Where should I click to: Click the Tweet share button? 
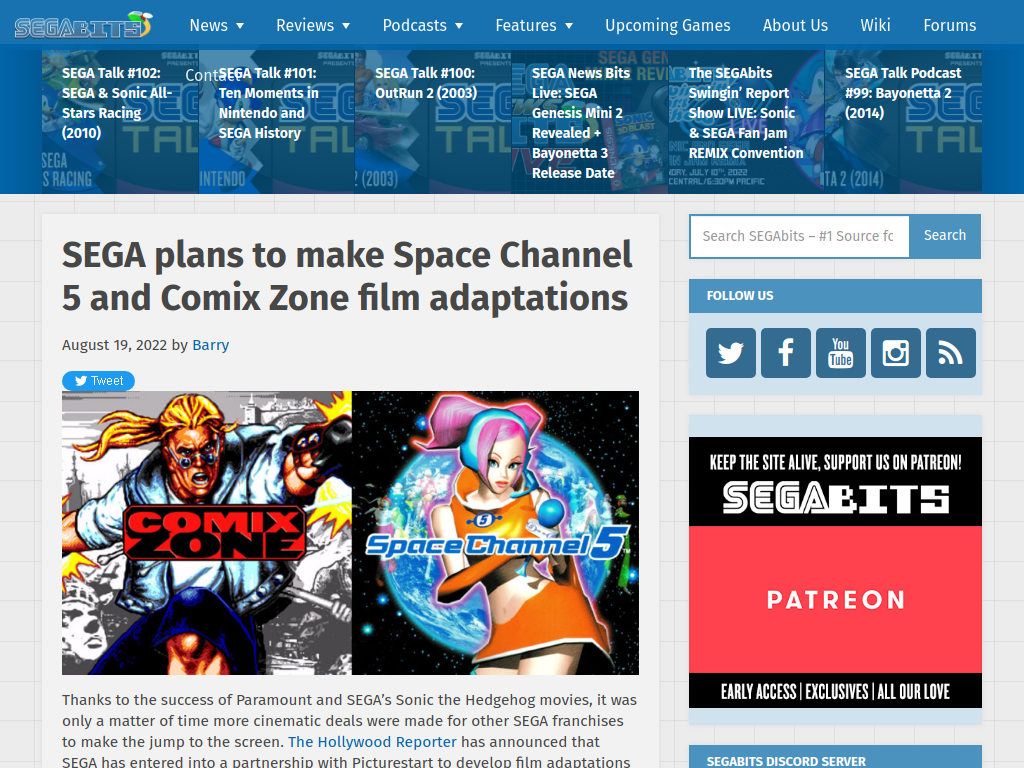(99, 381)
